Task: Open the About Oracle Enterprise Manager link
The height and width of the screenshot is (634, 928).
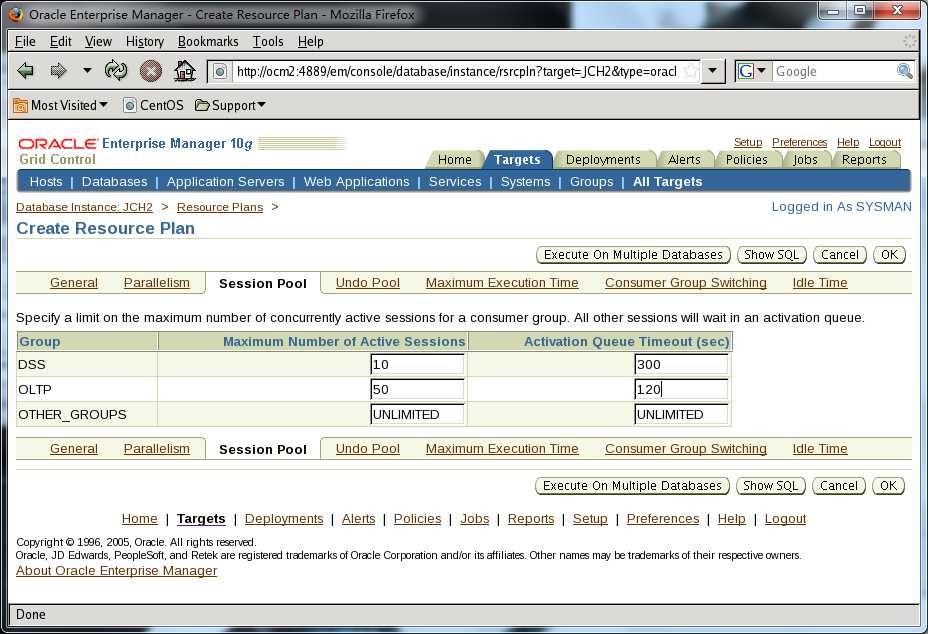Action: 117,571
